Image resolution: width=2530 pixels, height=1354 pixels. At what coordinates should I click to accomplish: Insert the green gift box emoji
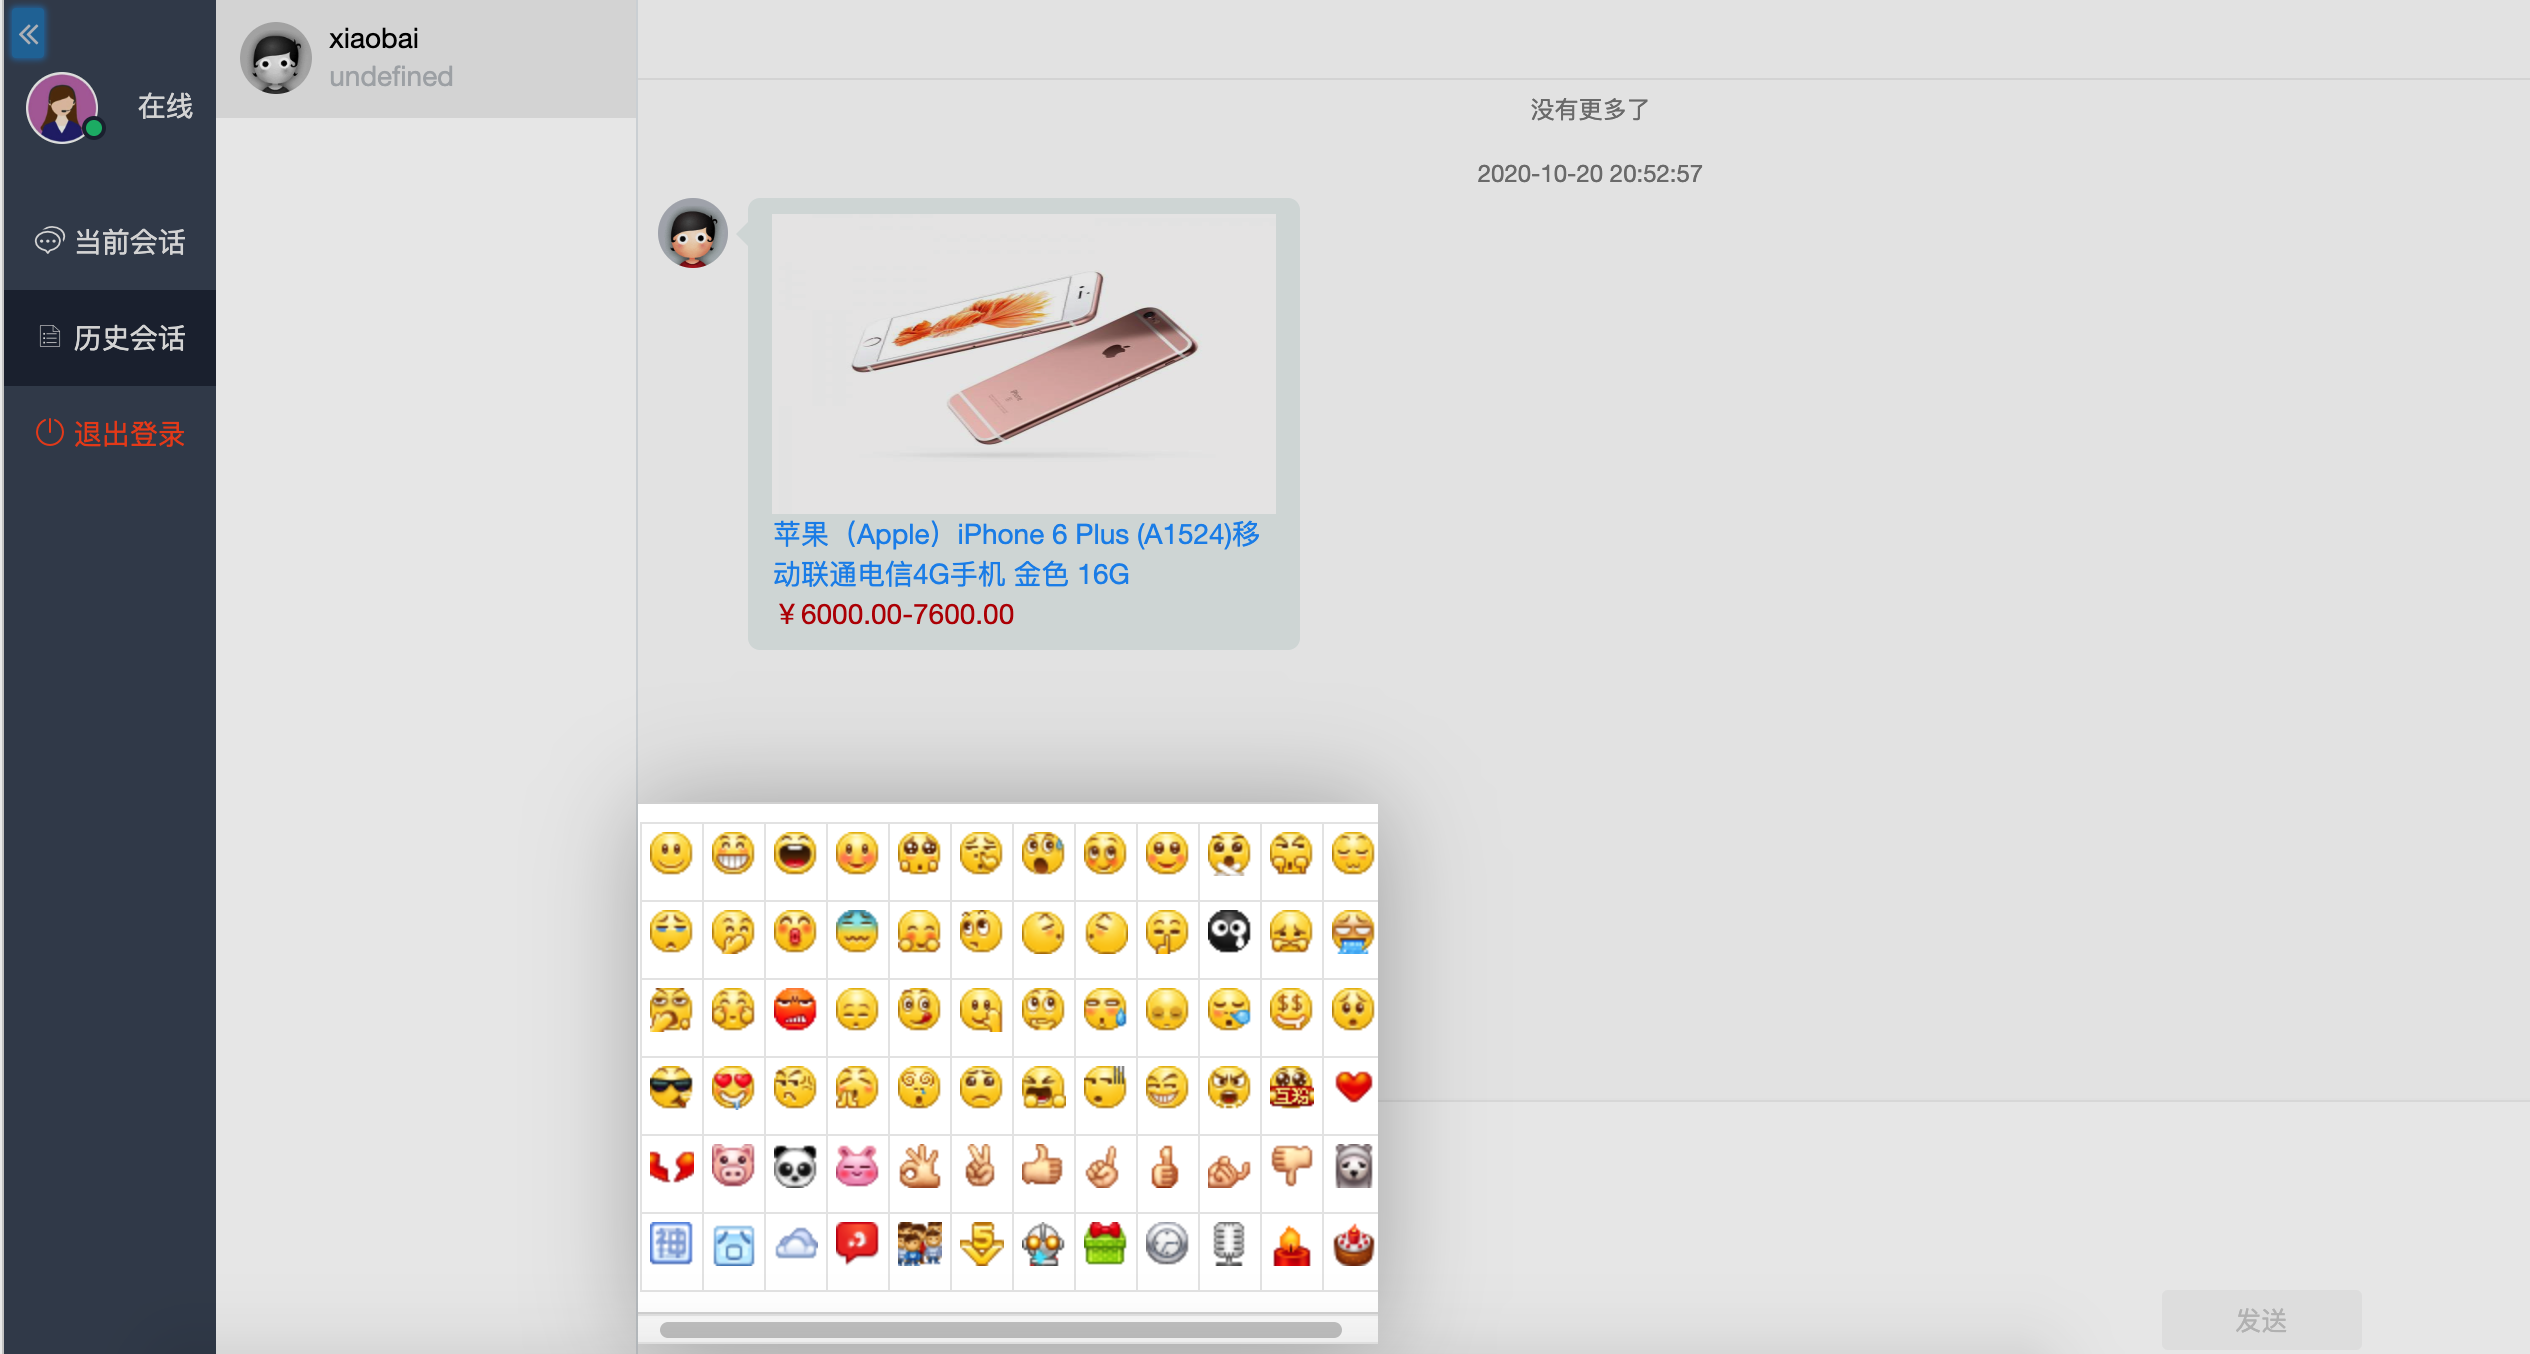[1105, 1244]
